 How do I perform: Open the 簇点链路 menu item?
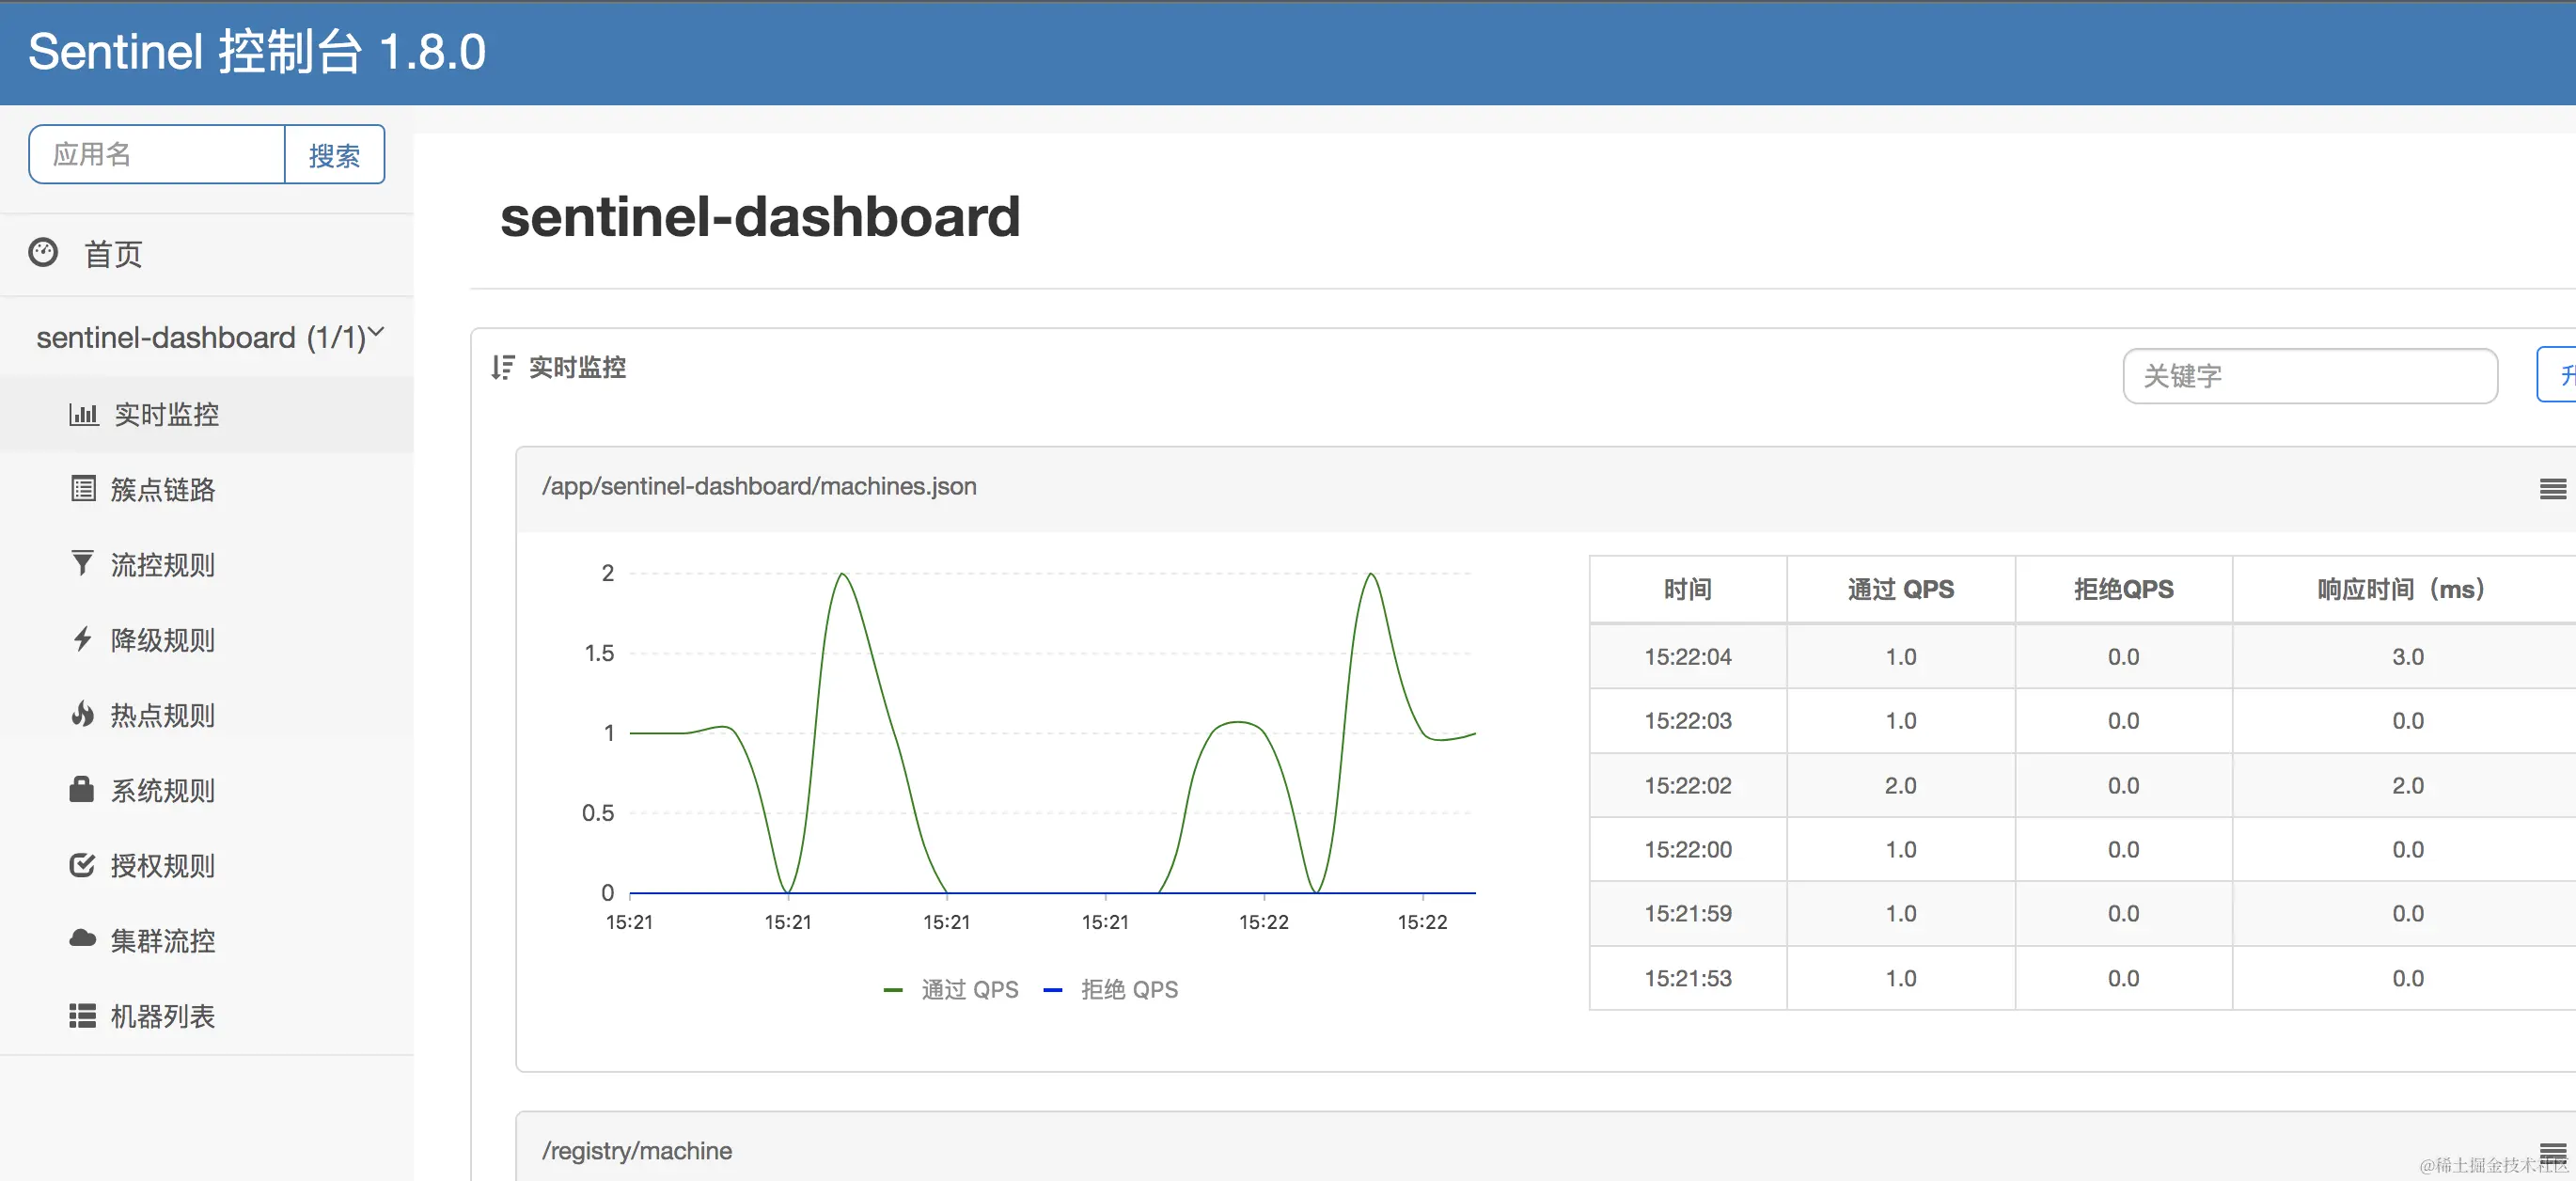pos(163,489)
